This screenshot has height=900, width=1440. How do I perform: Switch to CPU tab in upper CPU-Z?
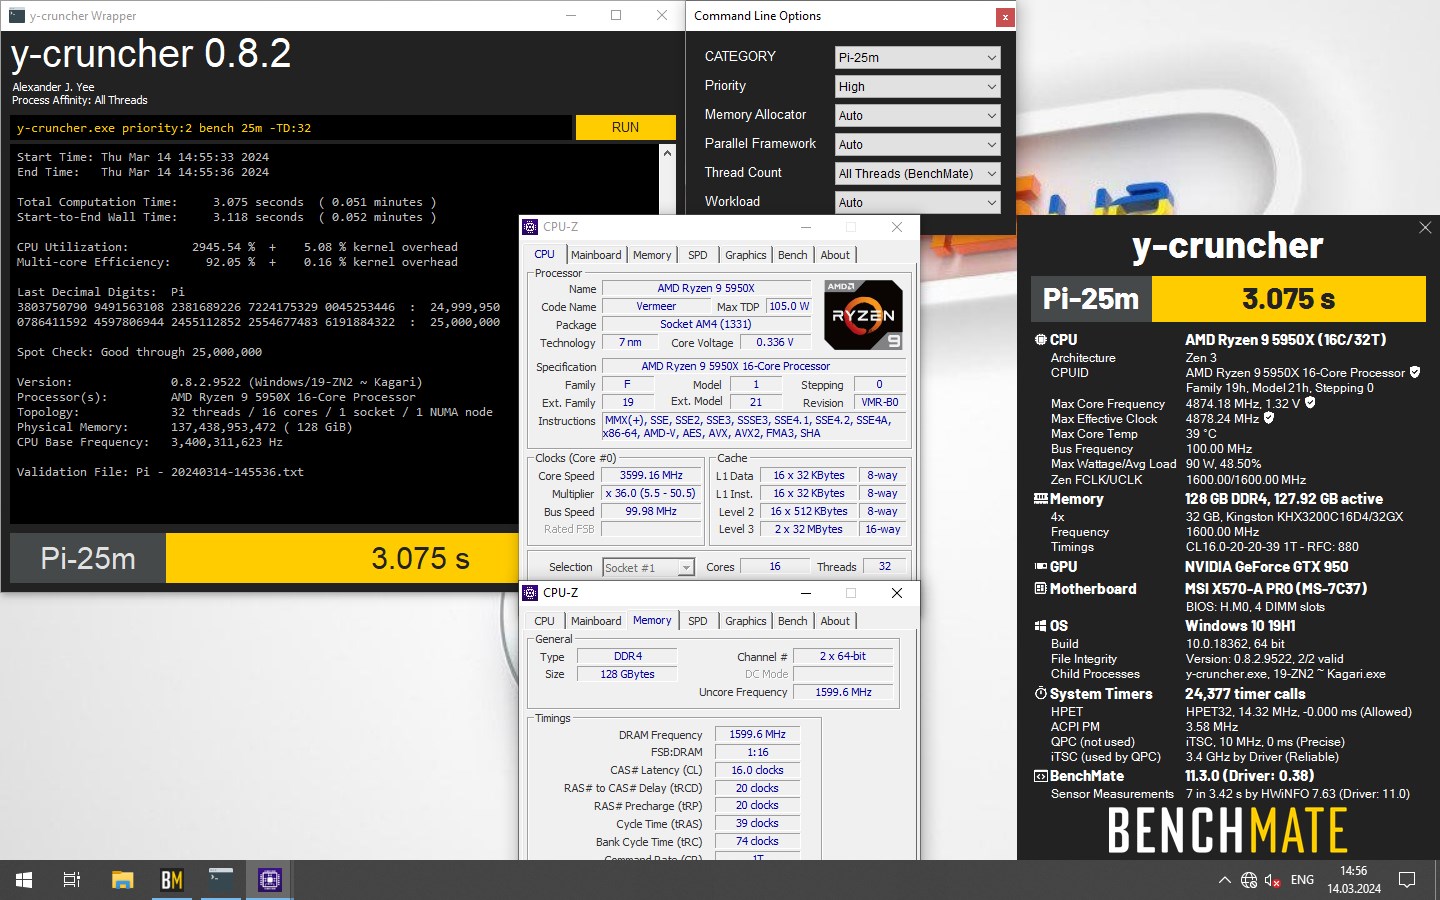click(544, 255)
